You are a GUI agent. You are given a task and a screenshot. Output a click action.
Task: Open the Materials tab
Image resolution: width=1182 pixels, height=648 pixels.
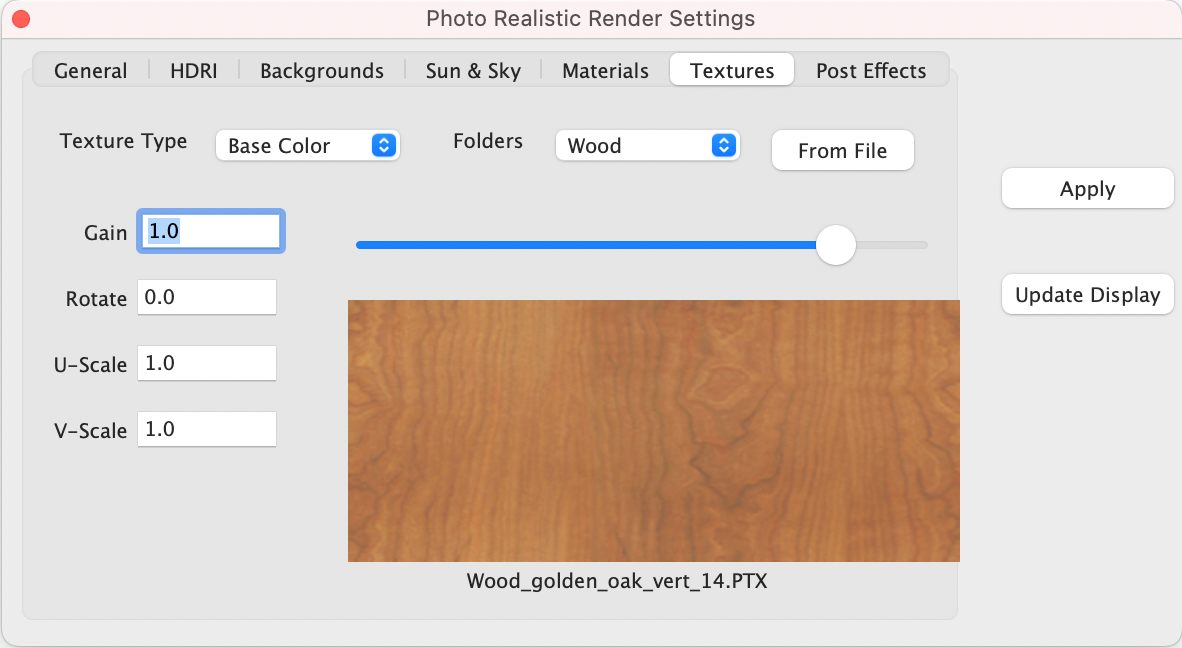pos(604,70)
